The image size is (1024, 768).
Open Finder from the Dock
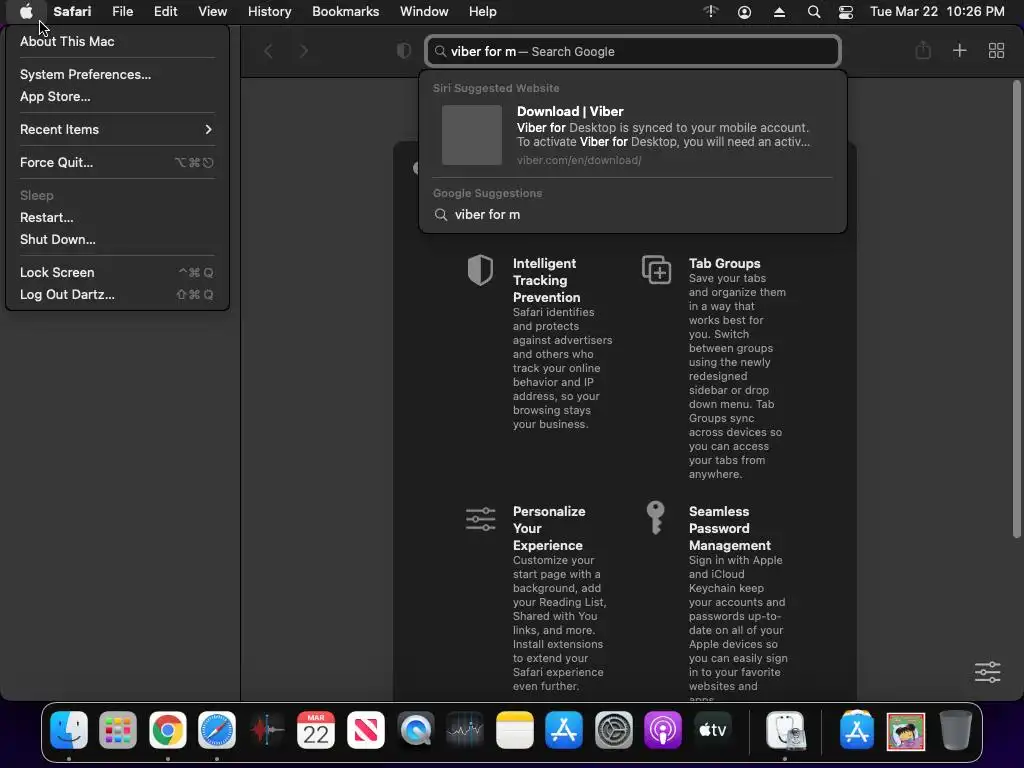69,729
